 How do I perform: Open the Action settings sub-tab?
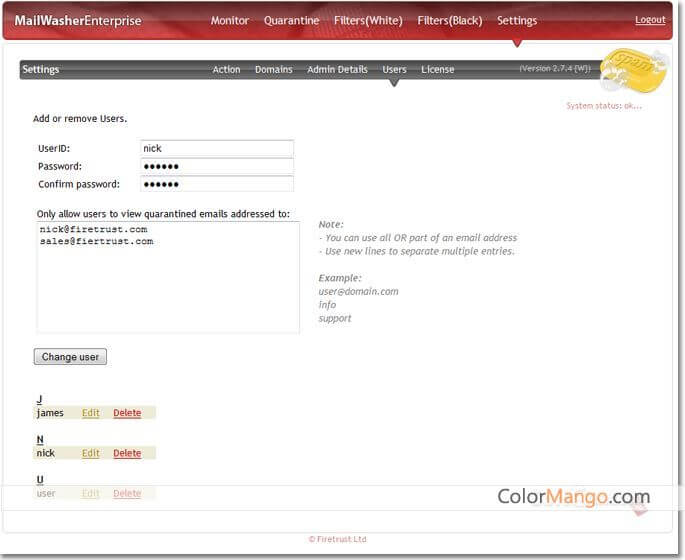click(226, 70)
